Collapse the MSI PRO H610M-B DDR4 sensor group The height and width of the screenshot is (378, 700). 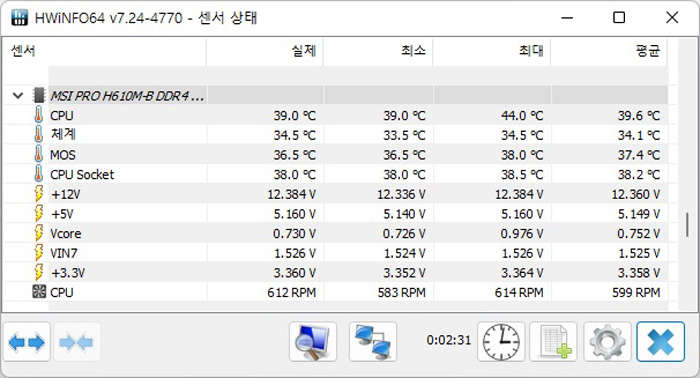tap(18, 96)
